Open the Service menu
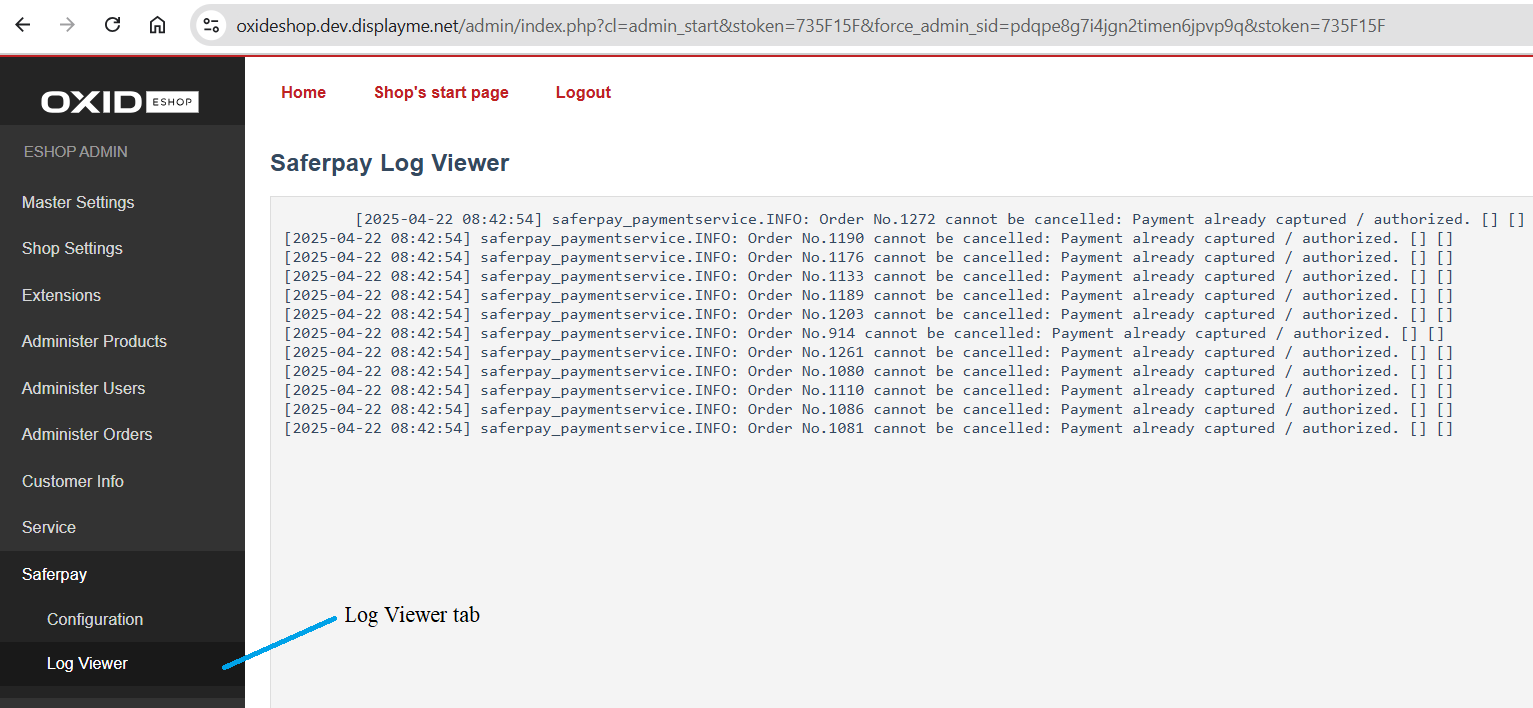The image size is (1533, 708). coord(49,527)
